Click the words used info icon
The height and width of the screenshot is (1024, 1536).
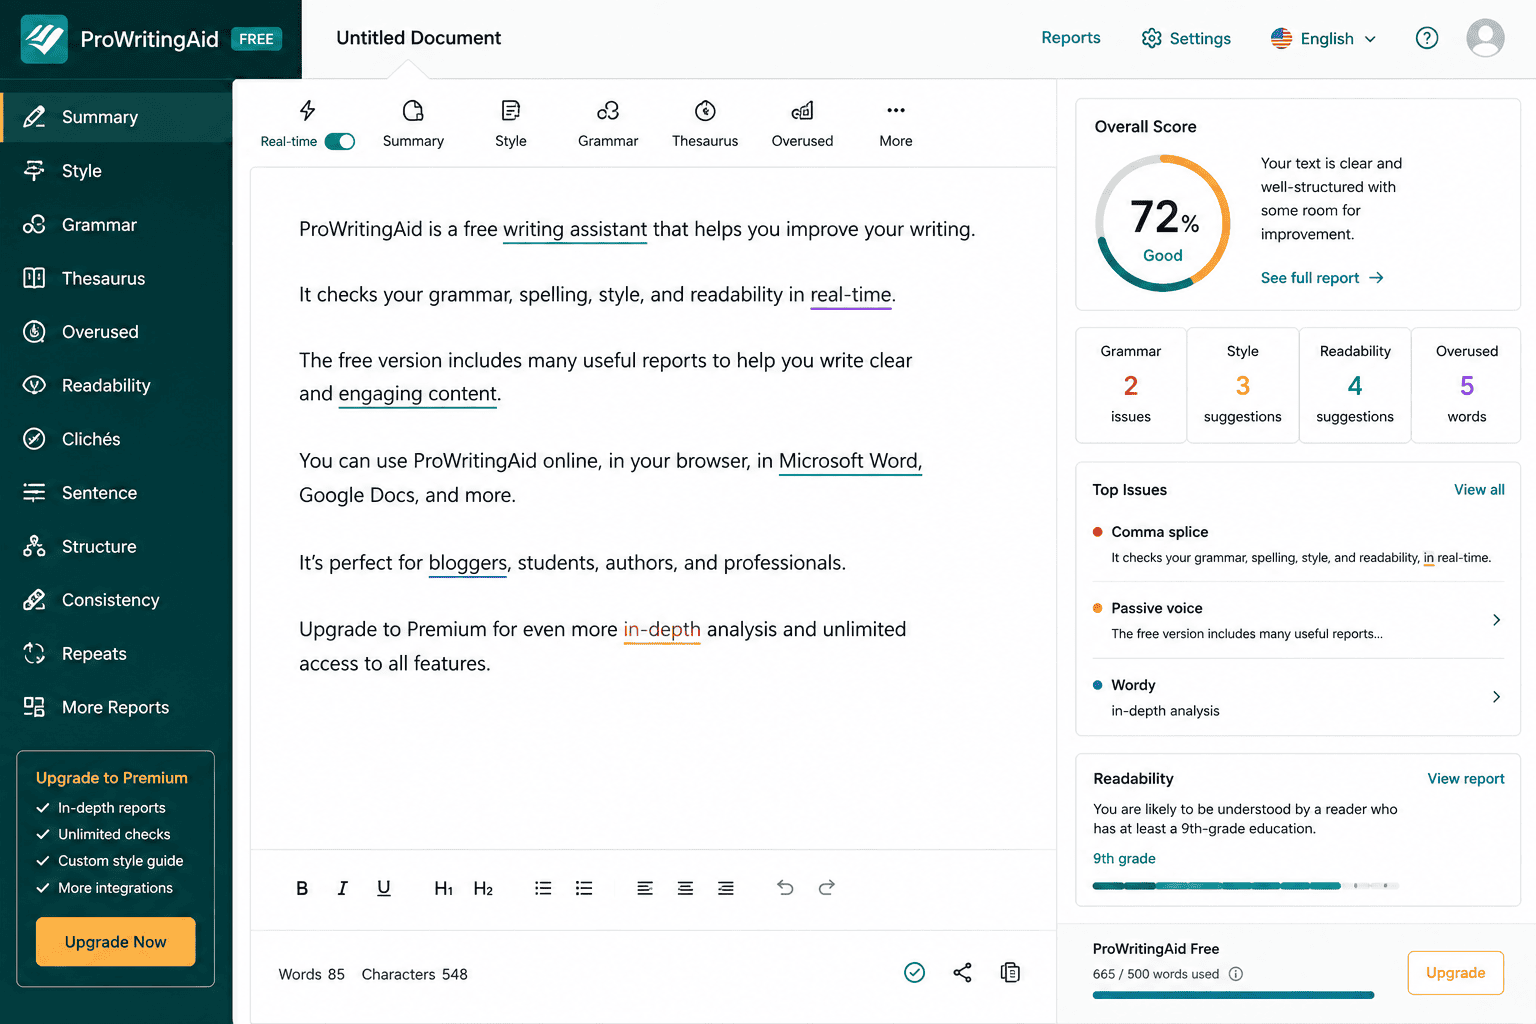click(1236, 974)
